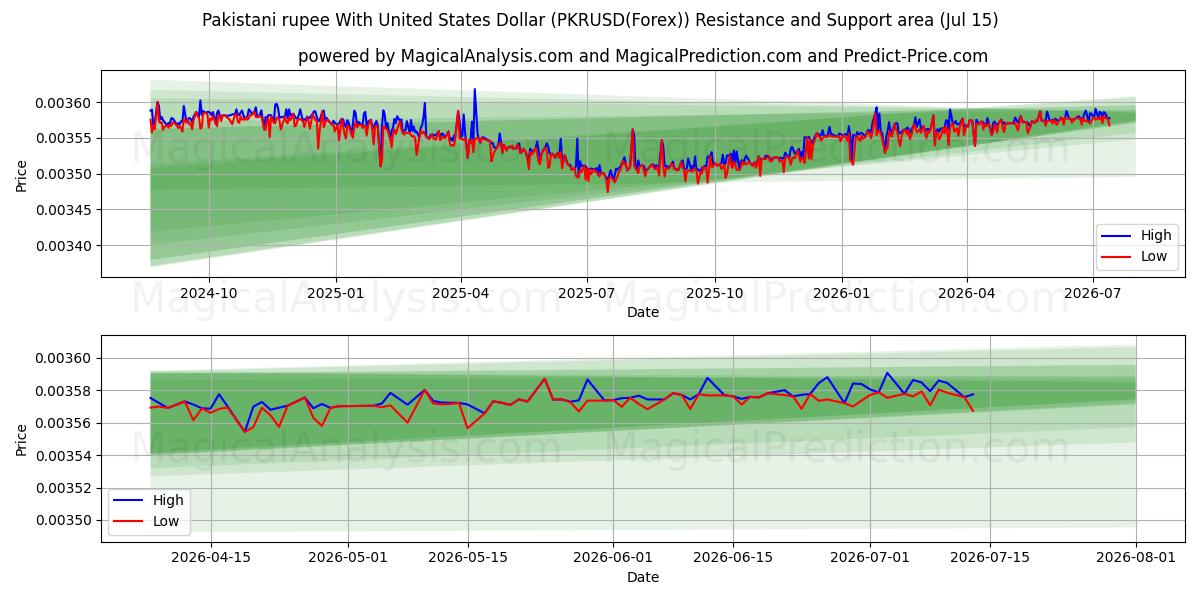Click the 0.00345 y-axis label in top chart
Image resolution: width=1200 pixels, height=600 pixels.
click(x=64, y=210)
